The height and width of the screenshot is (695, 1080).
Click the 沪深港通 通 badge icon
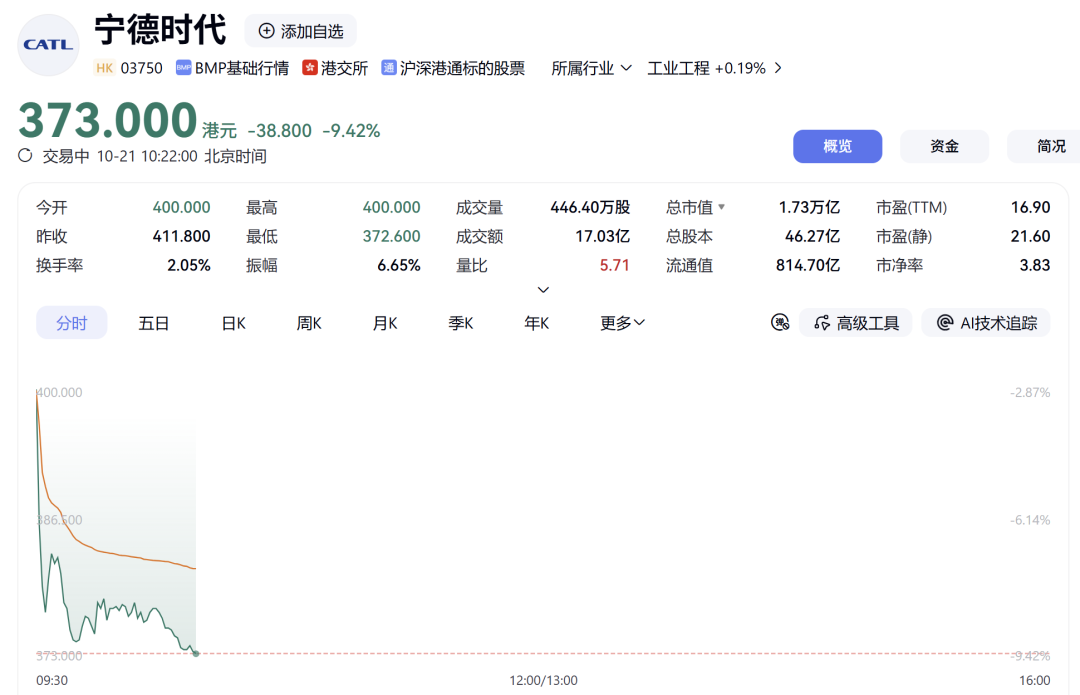[x=388, y=68]
